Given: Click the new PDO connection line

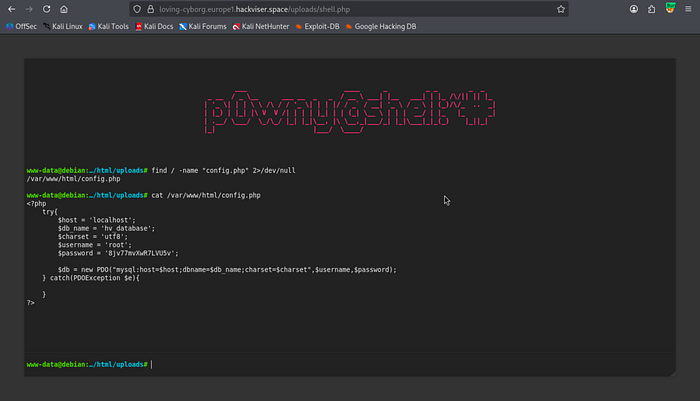Looking at the screenshot, I should pos(227,270).
